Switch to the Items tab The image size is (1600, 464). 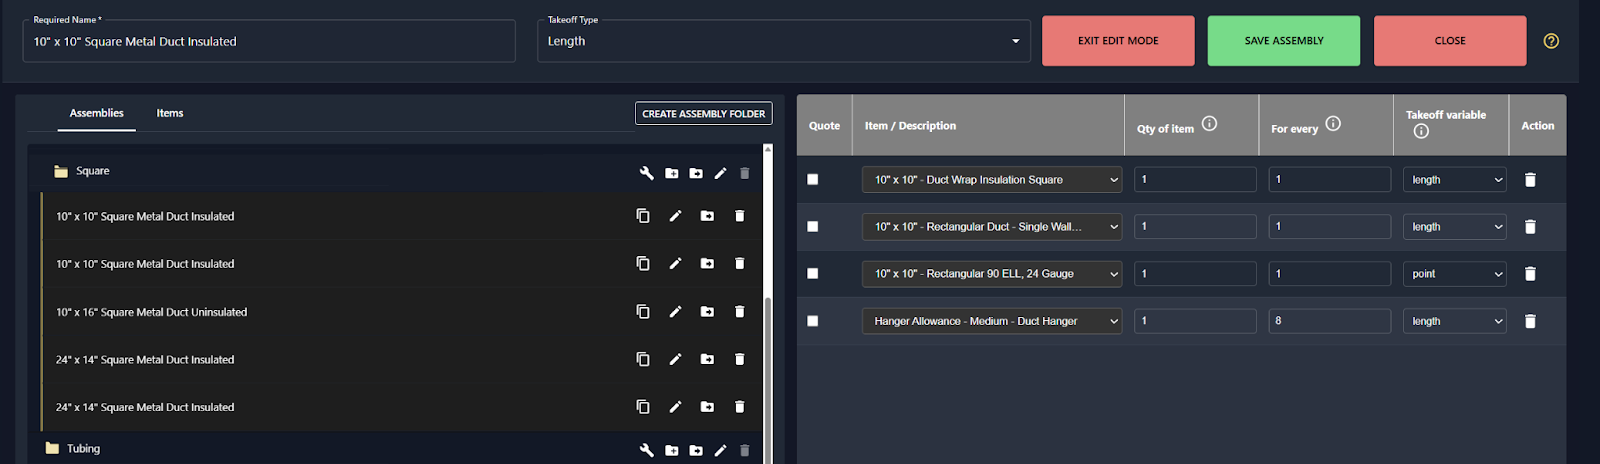point(170,113)
